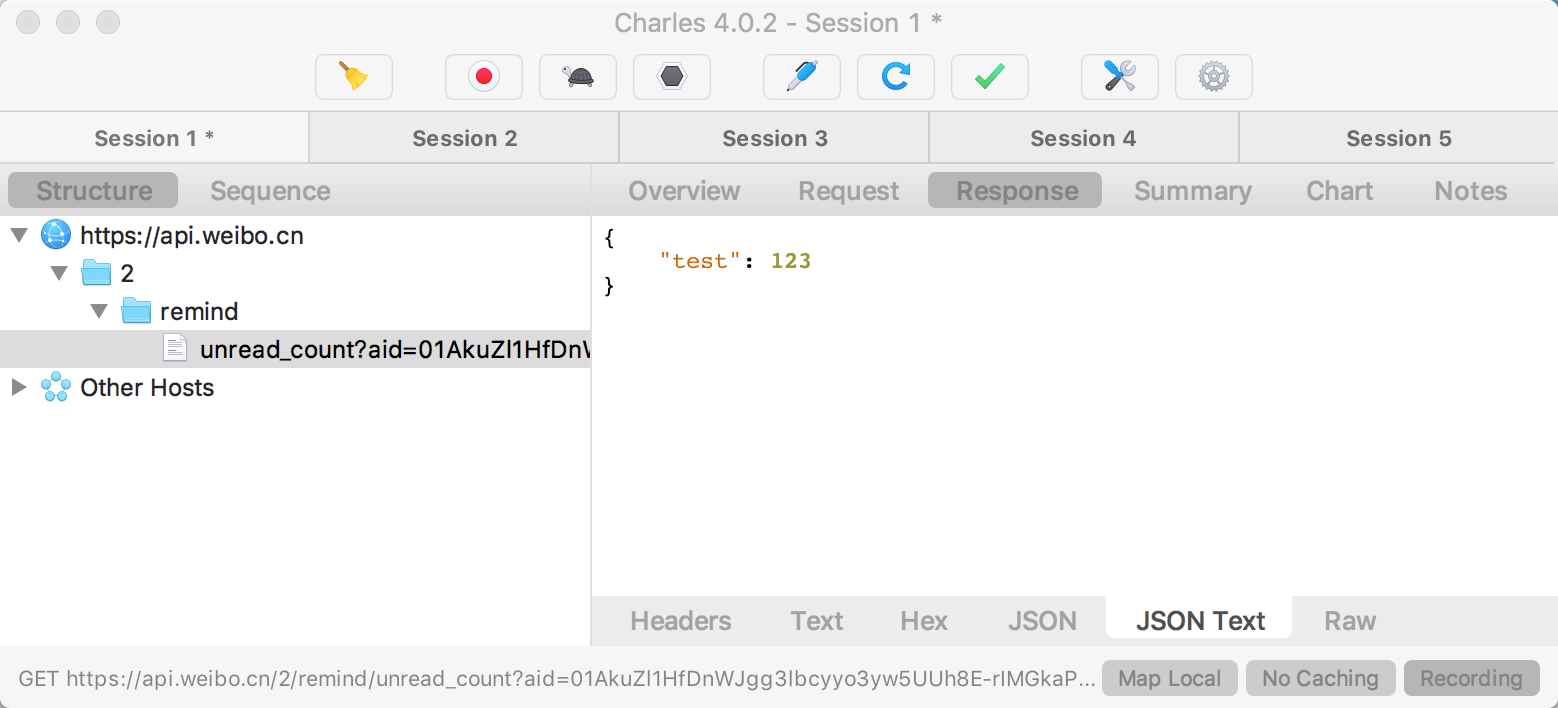Select the remind folder label

(199, 311)
